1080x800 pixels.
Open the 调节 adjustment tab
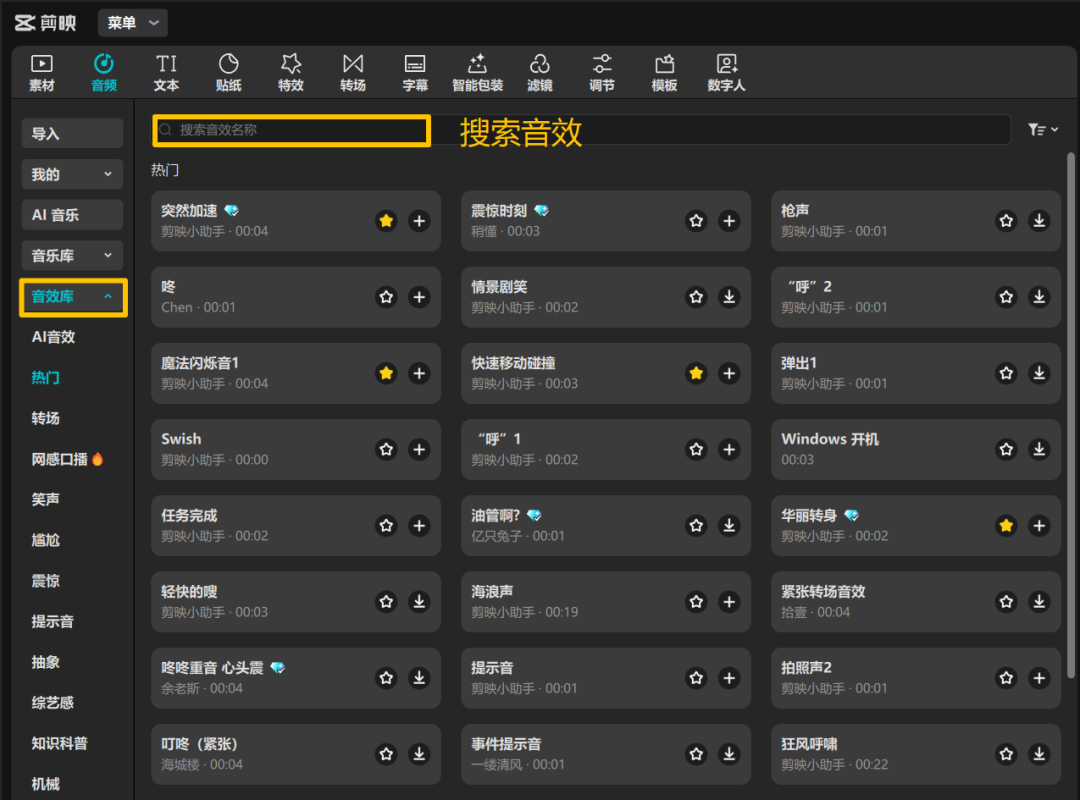(x=602, y=72)
